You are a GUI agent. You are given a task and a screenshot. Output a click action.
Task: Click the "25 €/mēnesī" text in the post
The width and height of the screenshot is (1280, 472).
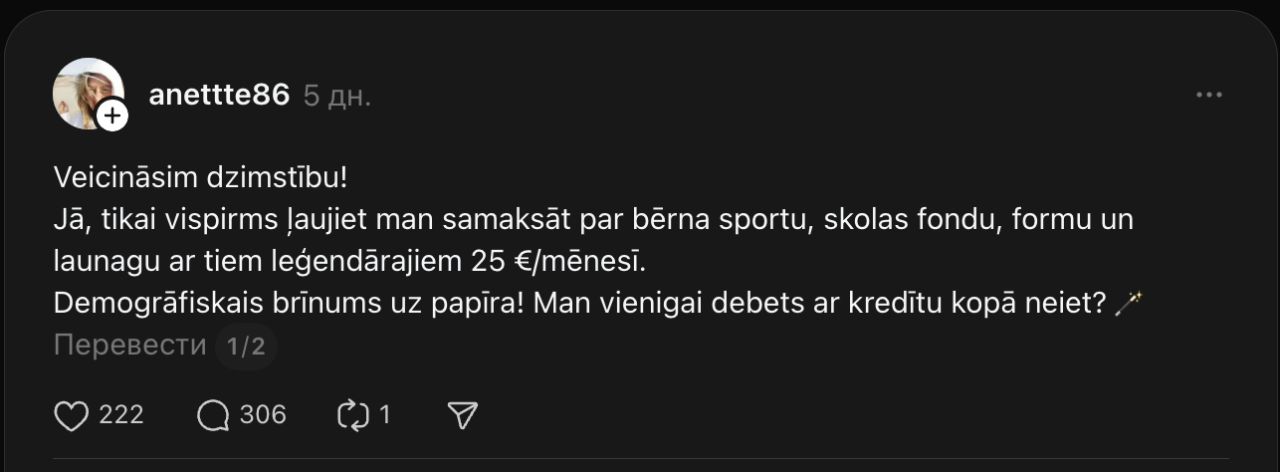coord(557,262)
